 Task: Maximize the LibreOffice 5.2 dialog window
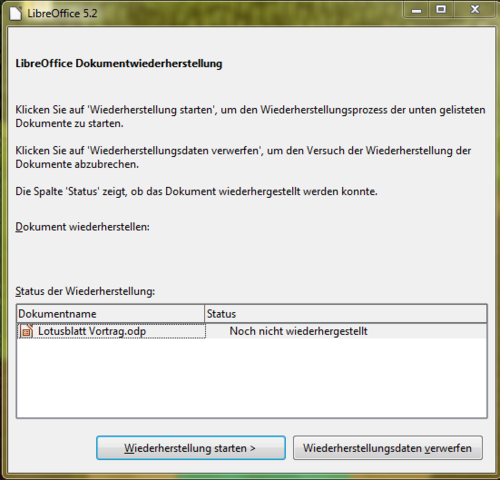441,10
